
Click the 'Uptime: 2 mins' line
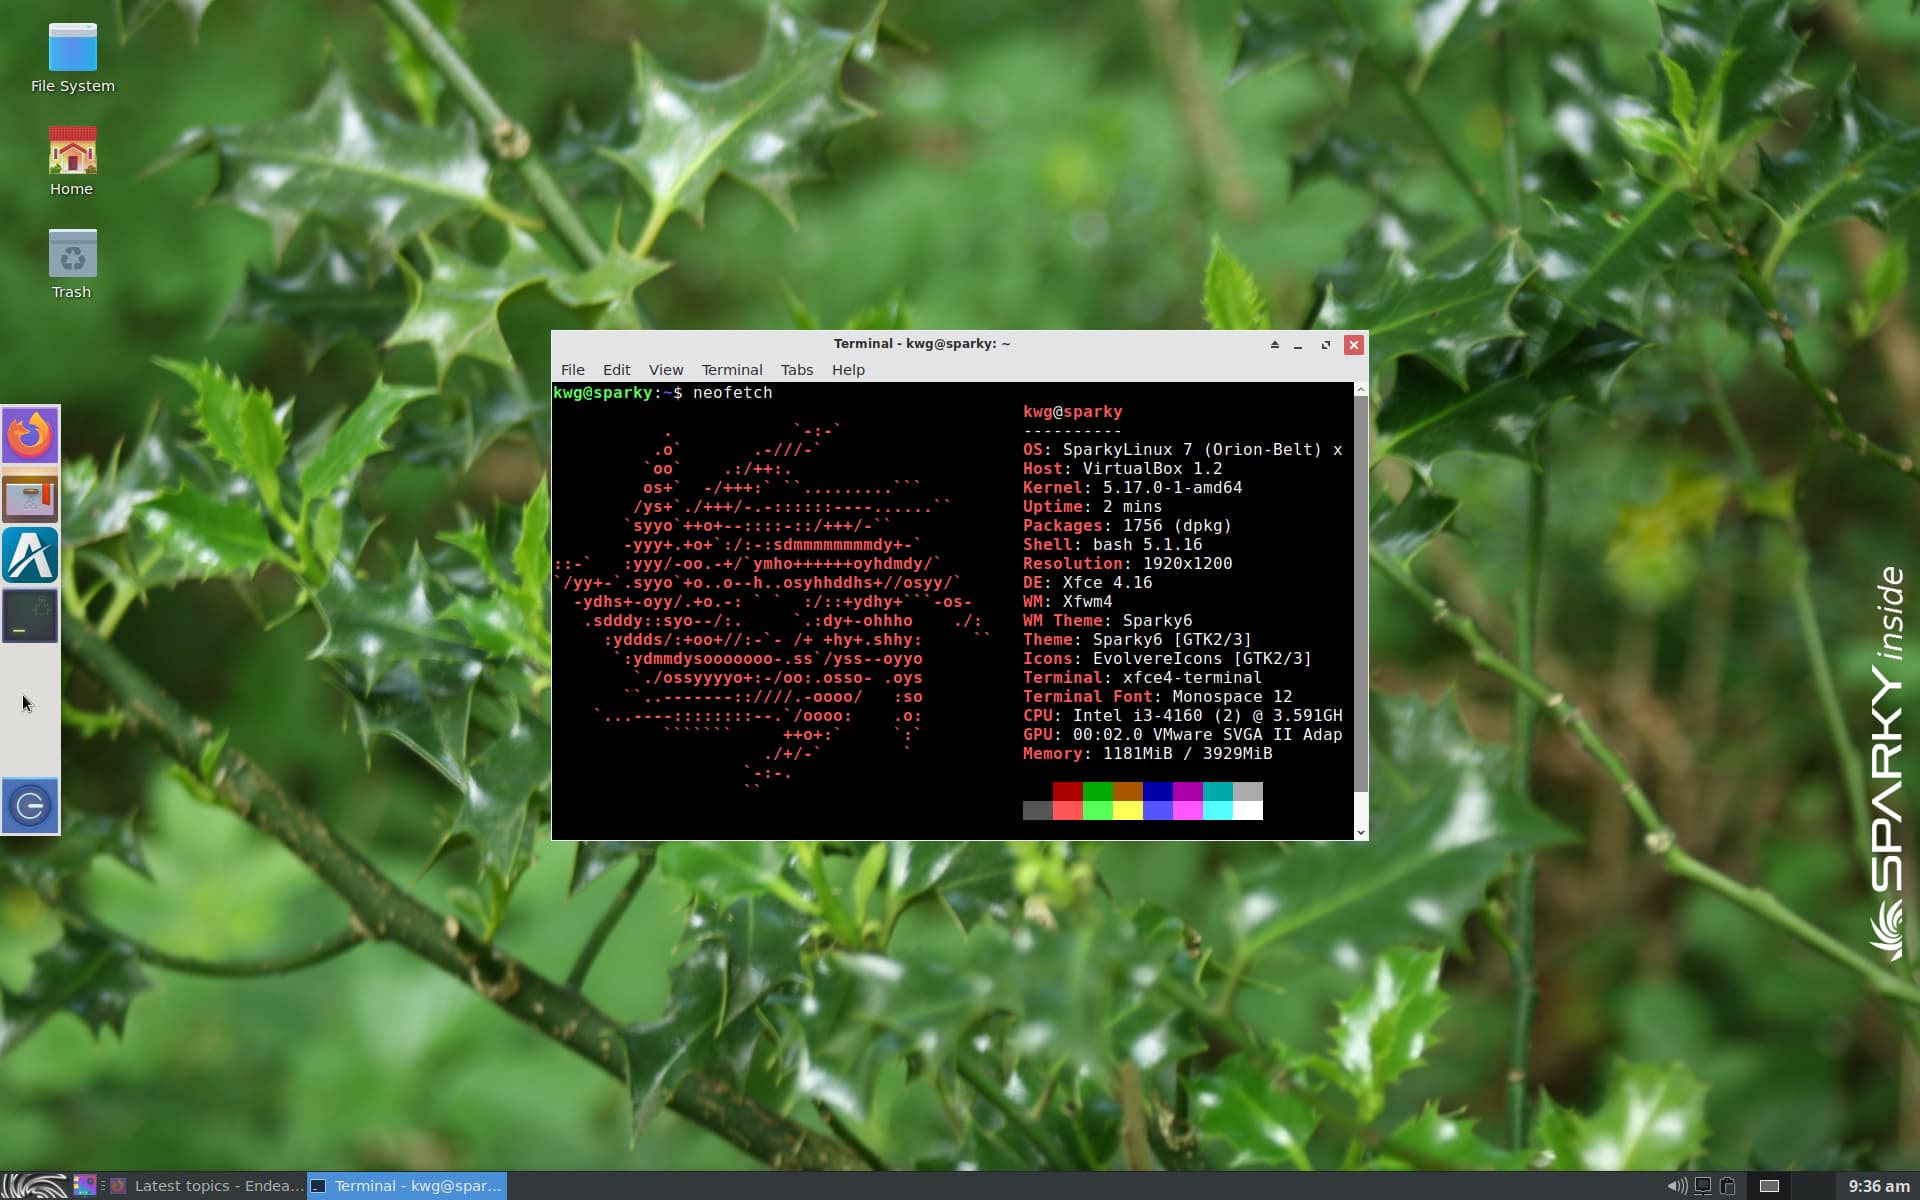pos(1092,507)
